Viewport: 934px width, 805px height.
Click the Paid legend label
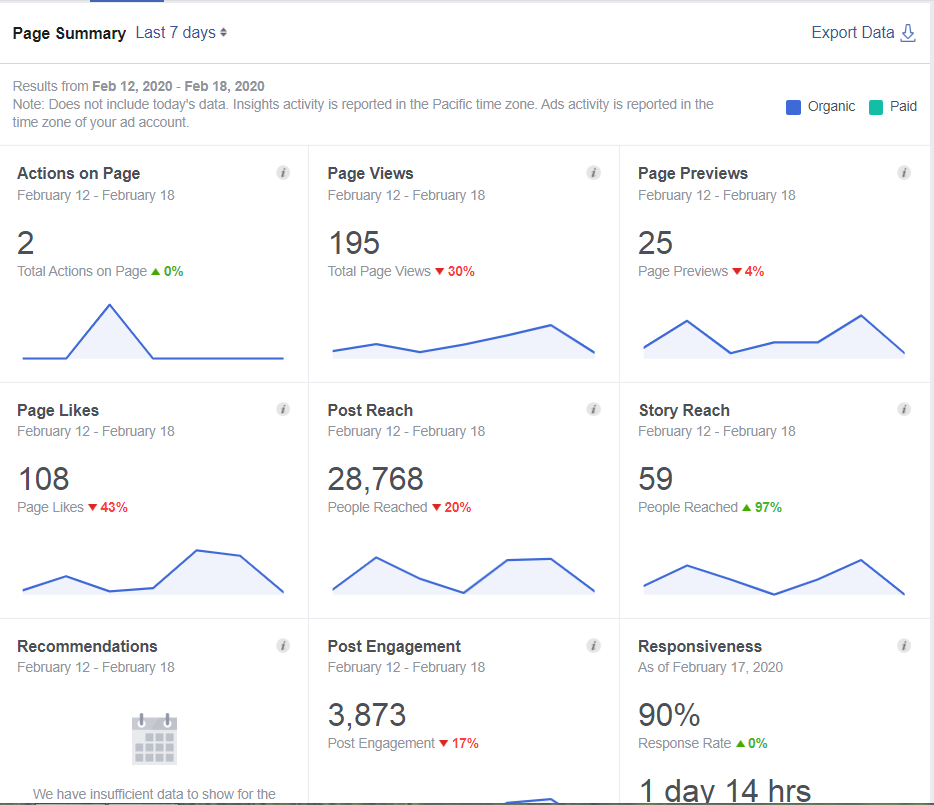[903, 107]
